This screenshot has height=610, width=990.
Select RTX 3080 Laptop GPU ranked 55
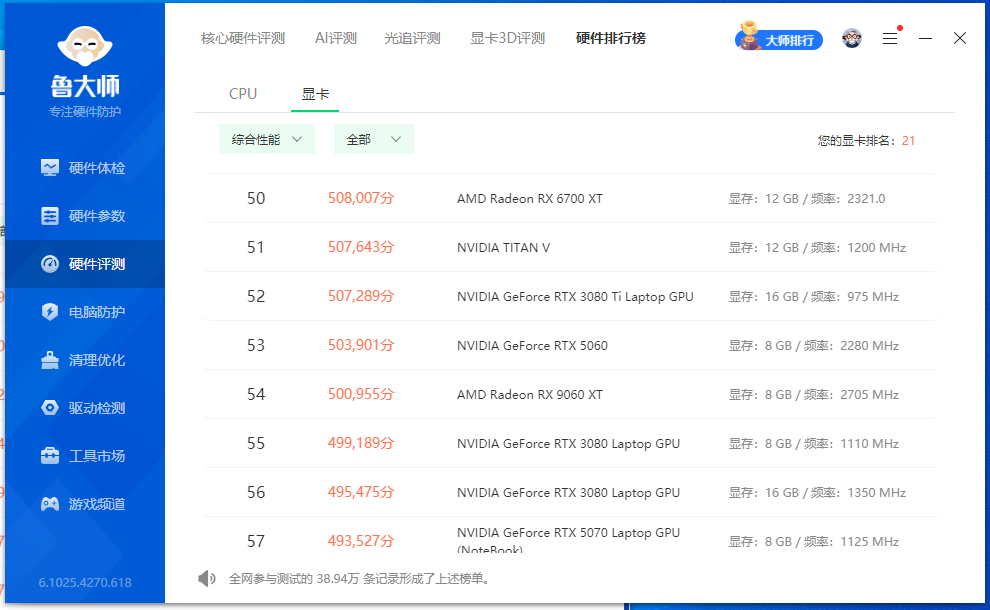point(571,443)
